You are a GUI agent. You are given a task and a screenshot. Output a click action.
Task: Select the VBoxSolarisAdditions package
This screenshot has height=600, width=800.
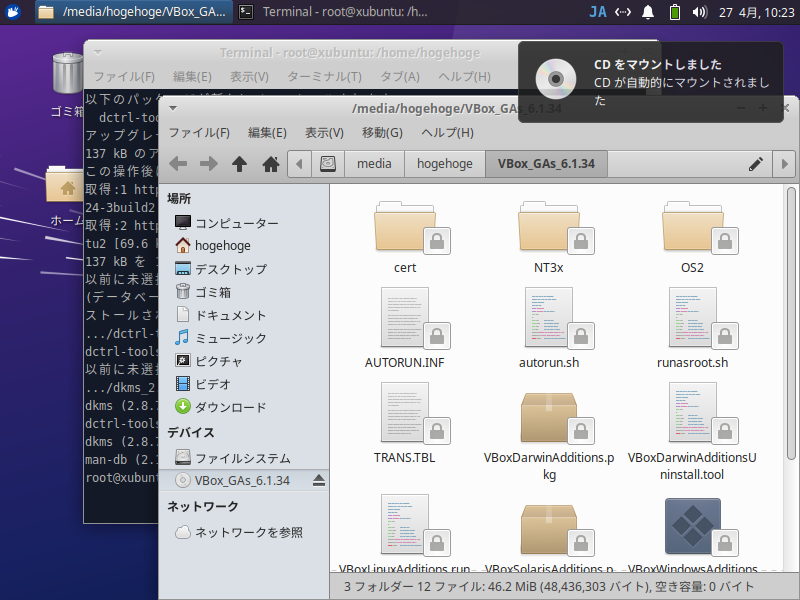point(549,536)
